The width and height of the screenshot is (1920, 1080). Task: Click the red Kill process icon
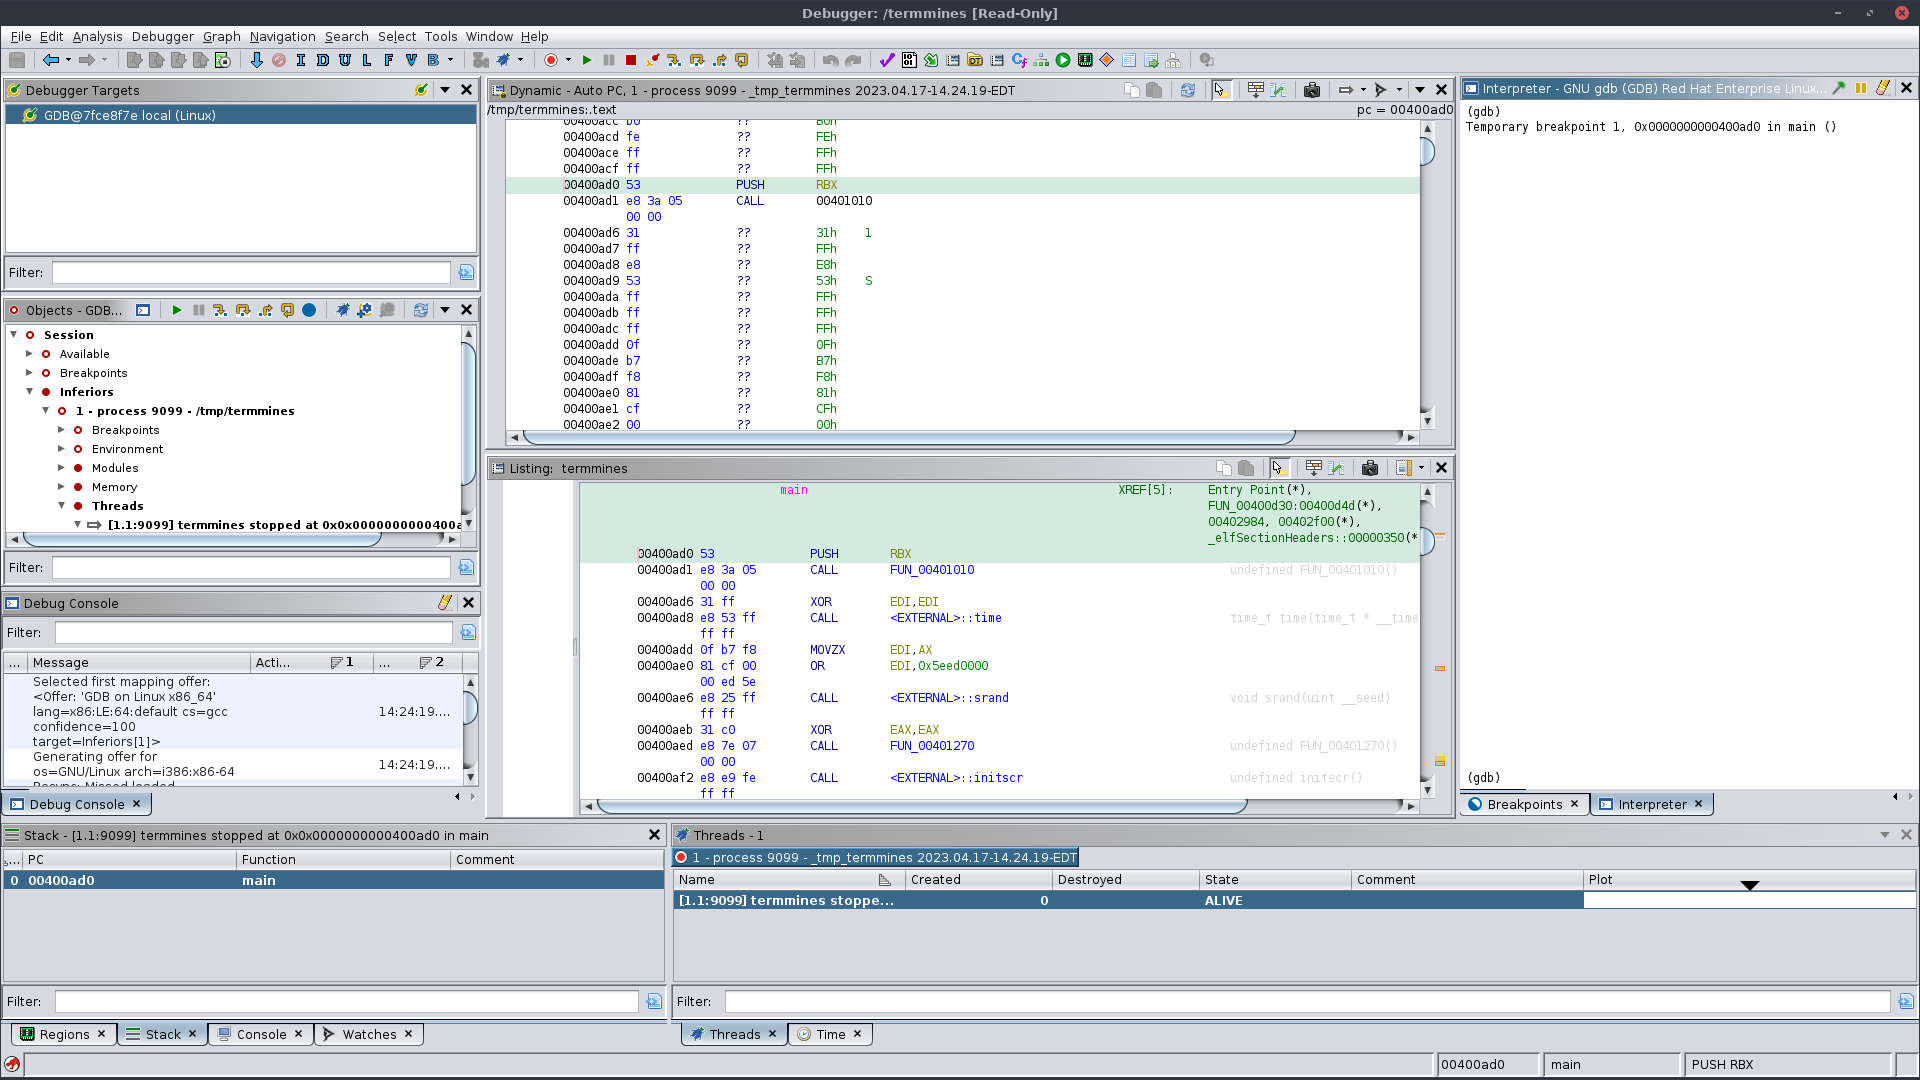(630, 60)
